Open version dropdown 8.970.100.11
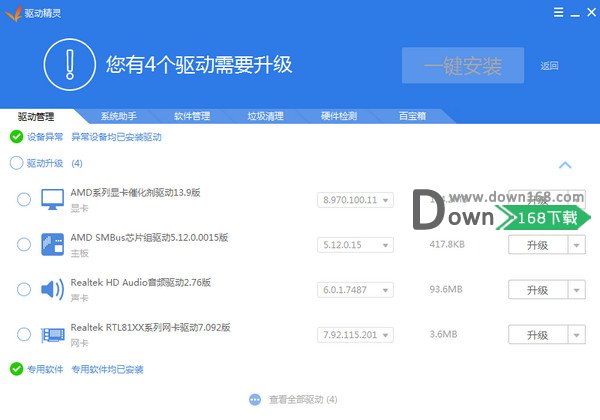Image resolution: width=600 pixels, height=420 pixels. click(x=355, y=200)
